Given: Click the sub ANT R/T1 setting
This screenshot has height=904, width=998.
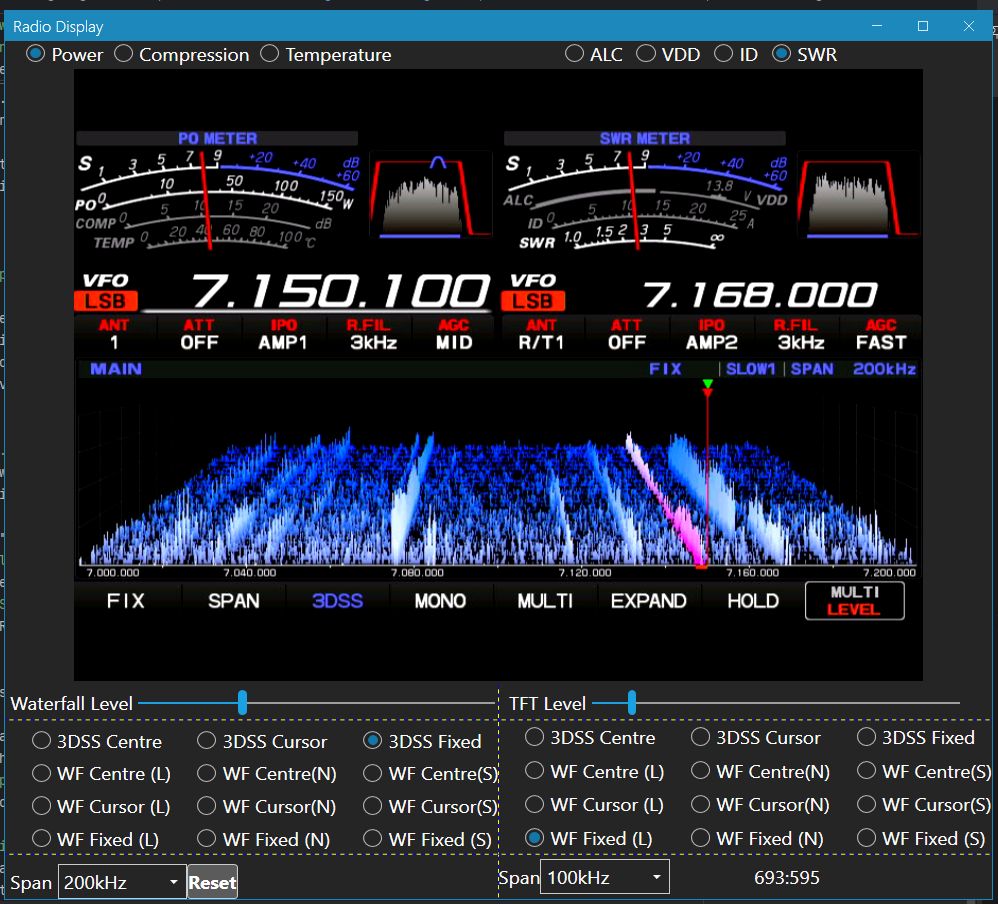Looking at the screenshot, I should point(541,334).
